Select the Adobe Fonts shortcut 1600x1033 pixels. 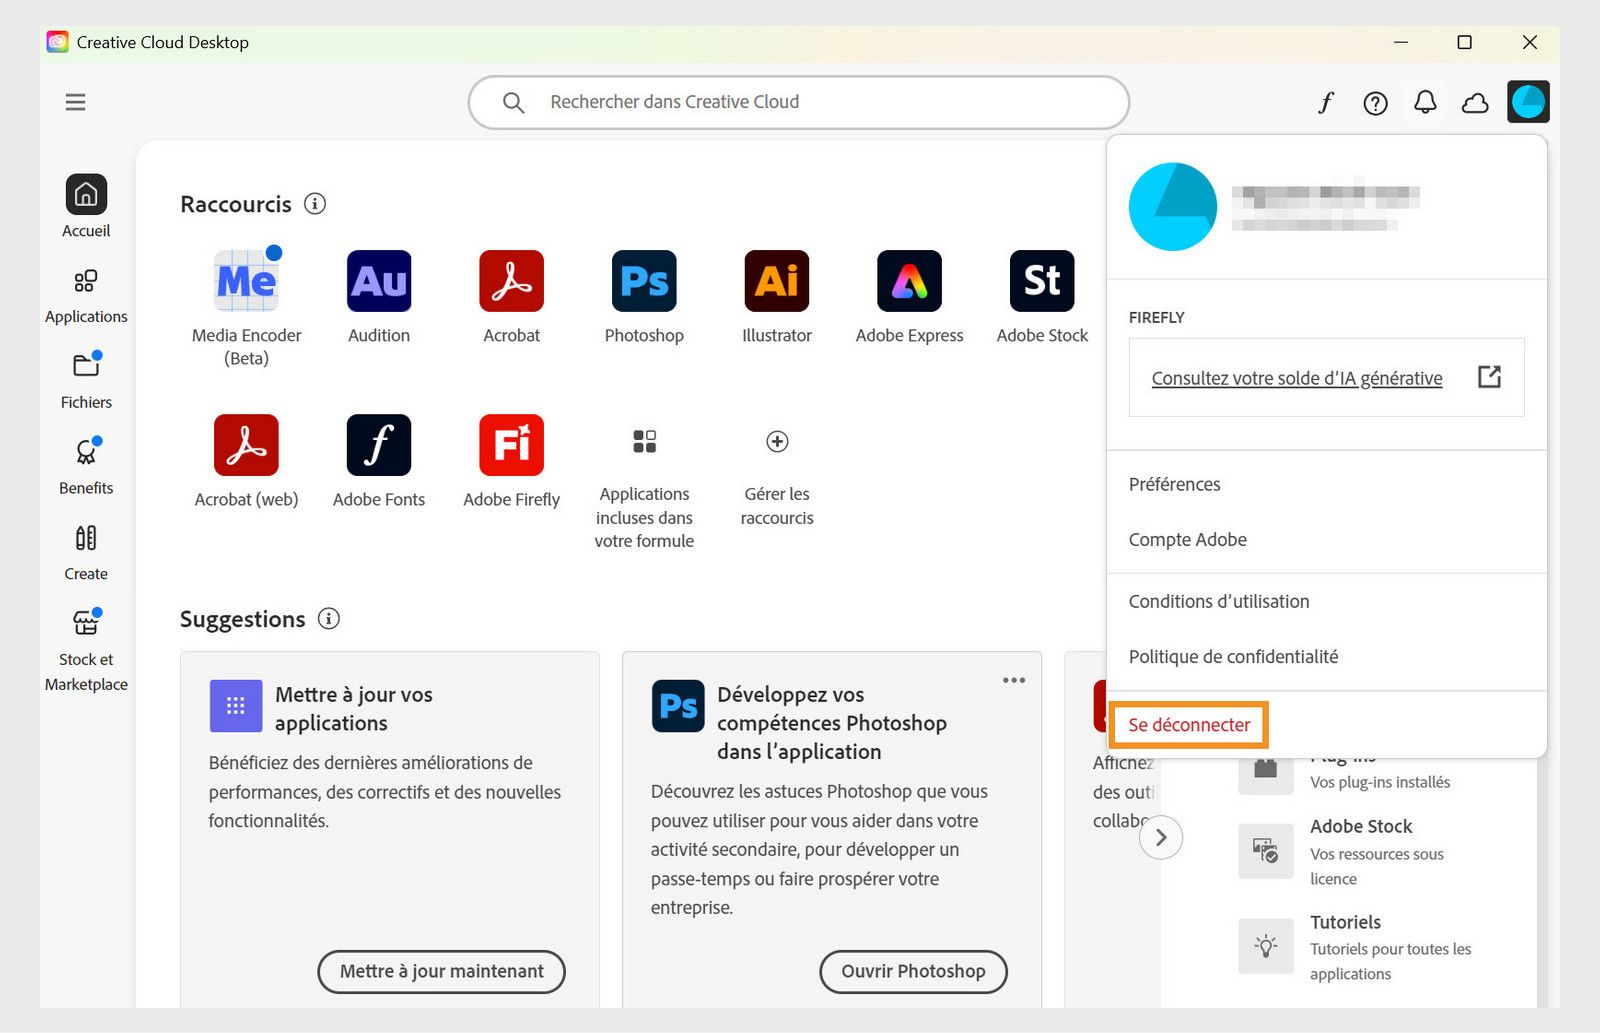click(378, 446)
